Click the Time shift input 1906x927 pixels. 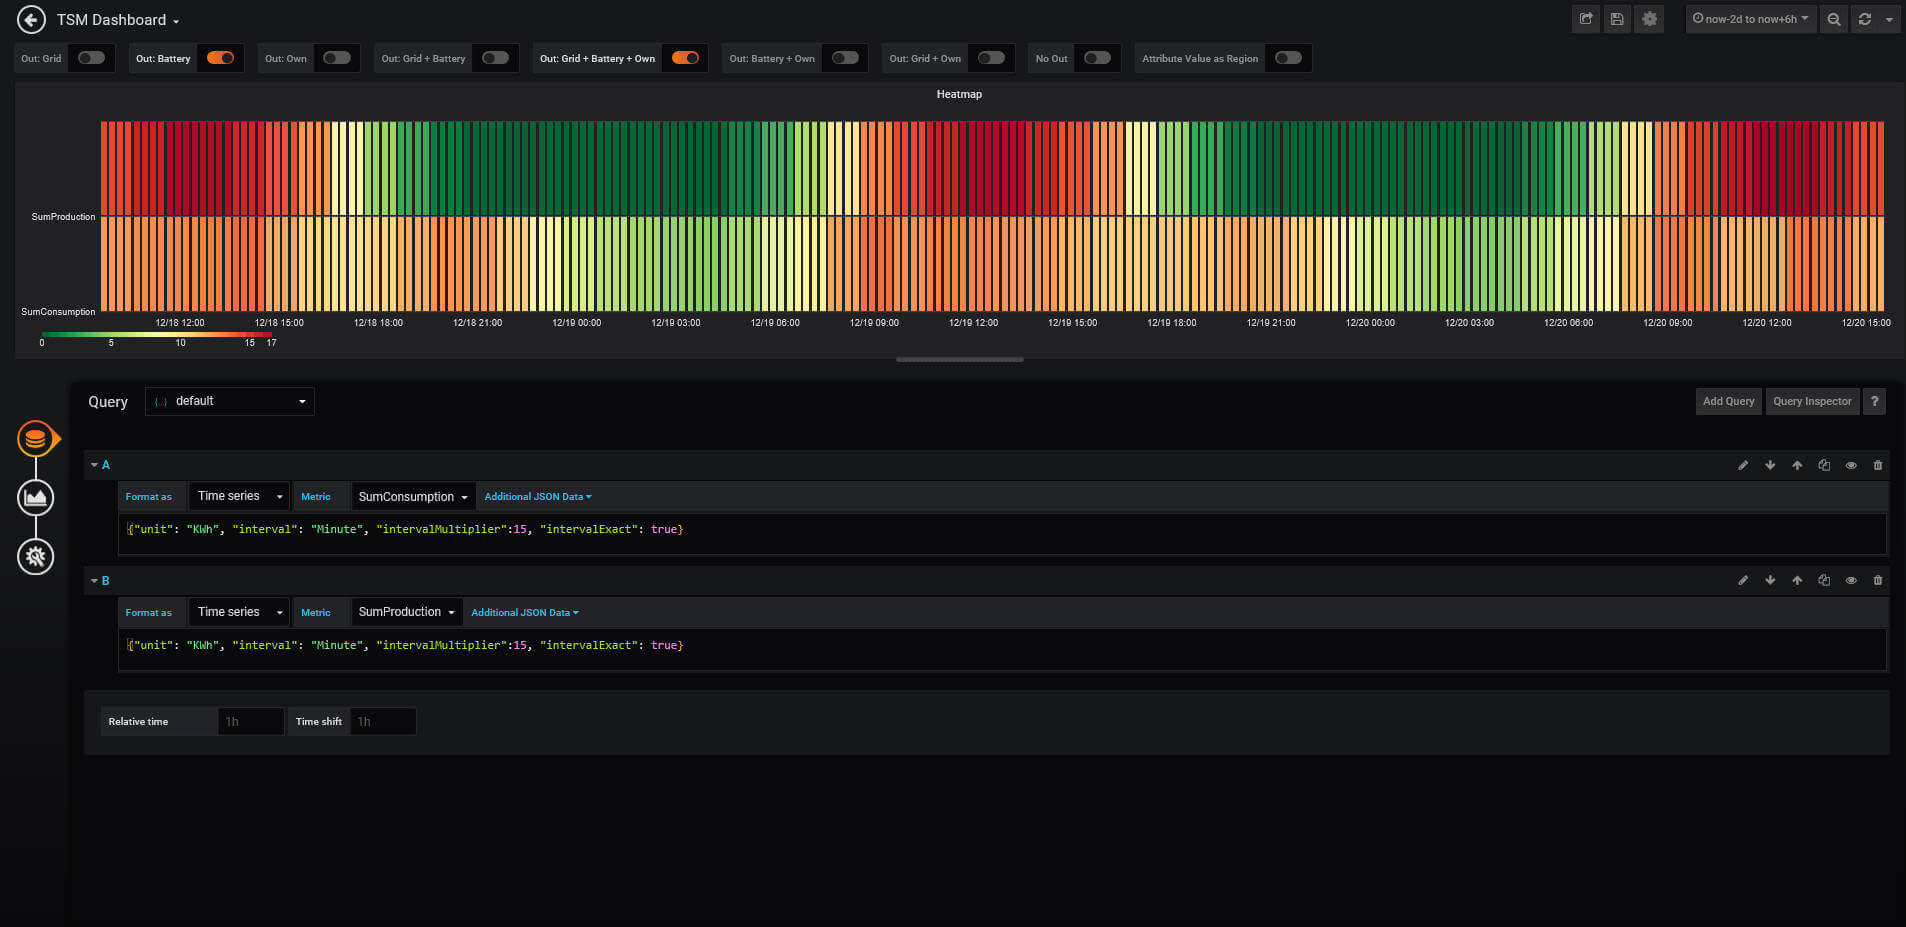[x=383, y=721]
